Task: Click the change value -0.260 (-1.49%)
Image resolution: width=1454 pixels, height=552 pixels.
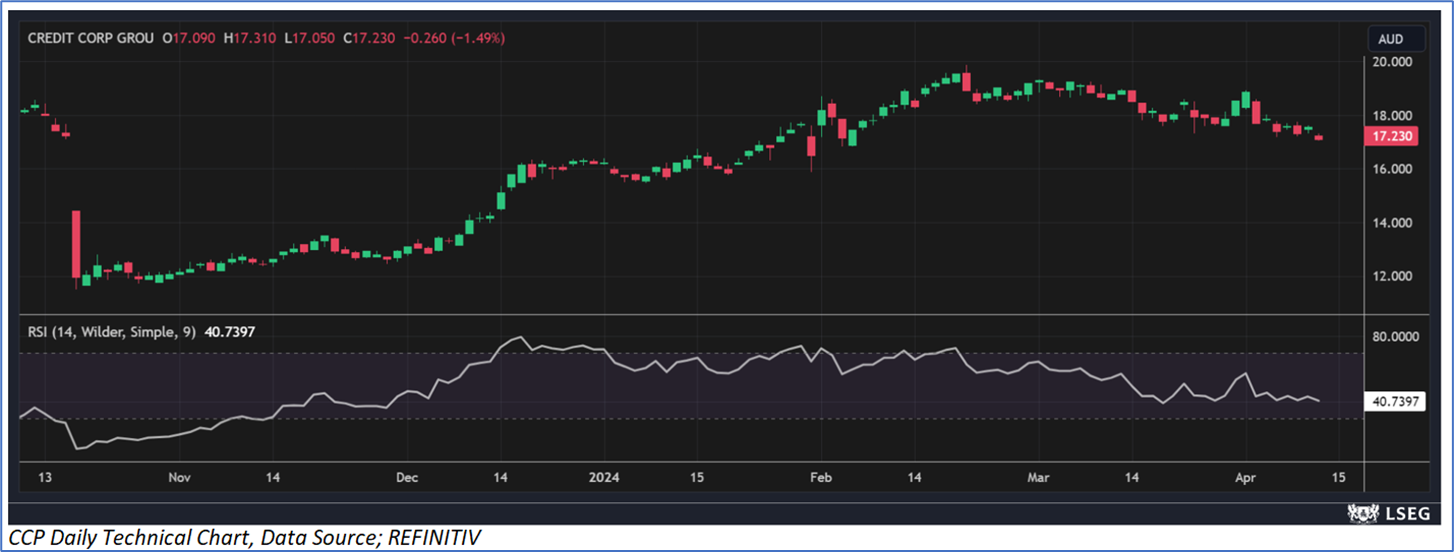Action: click(x=454, y=38)
